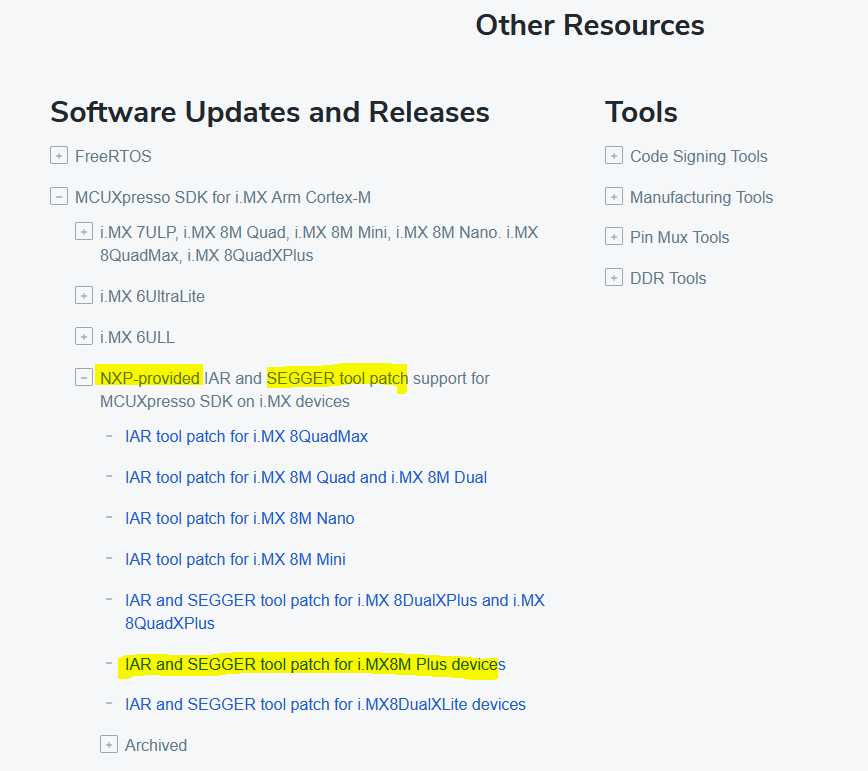Expand the Code Signing Tools plus icon
Viewport: 868px width, 771px height.
coord(614,156)
